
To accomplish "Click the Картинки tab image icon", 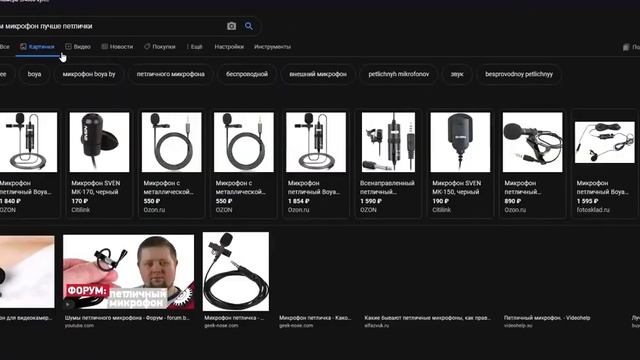I will point(23,47).
